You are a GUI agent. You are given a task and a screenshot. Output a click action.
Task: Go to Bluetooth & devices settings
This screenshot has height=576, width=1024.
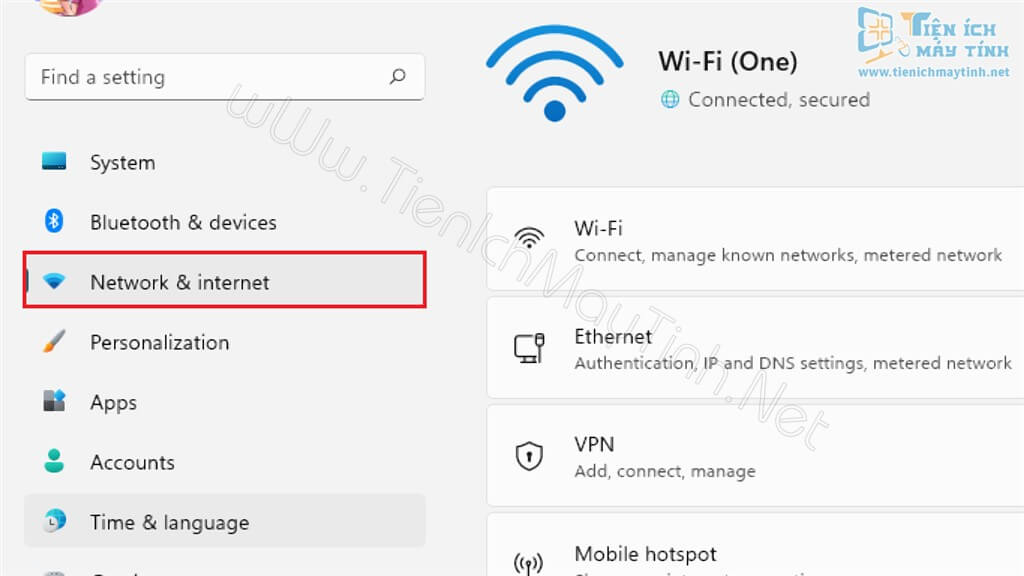(x=183, y=222)
